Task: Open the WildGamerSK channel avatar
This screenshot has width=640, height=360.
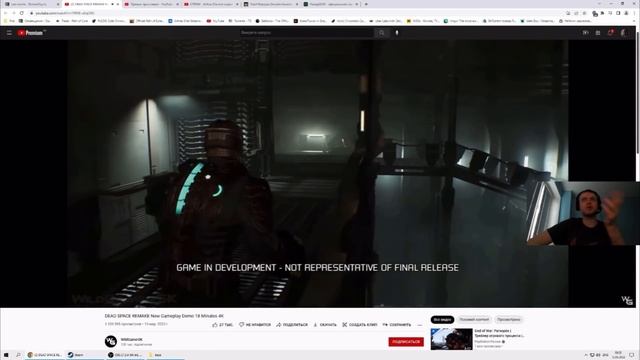Action: pyautogui.click(x=111, y=341)
